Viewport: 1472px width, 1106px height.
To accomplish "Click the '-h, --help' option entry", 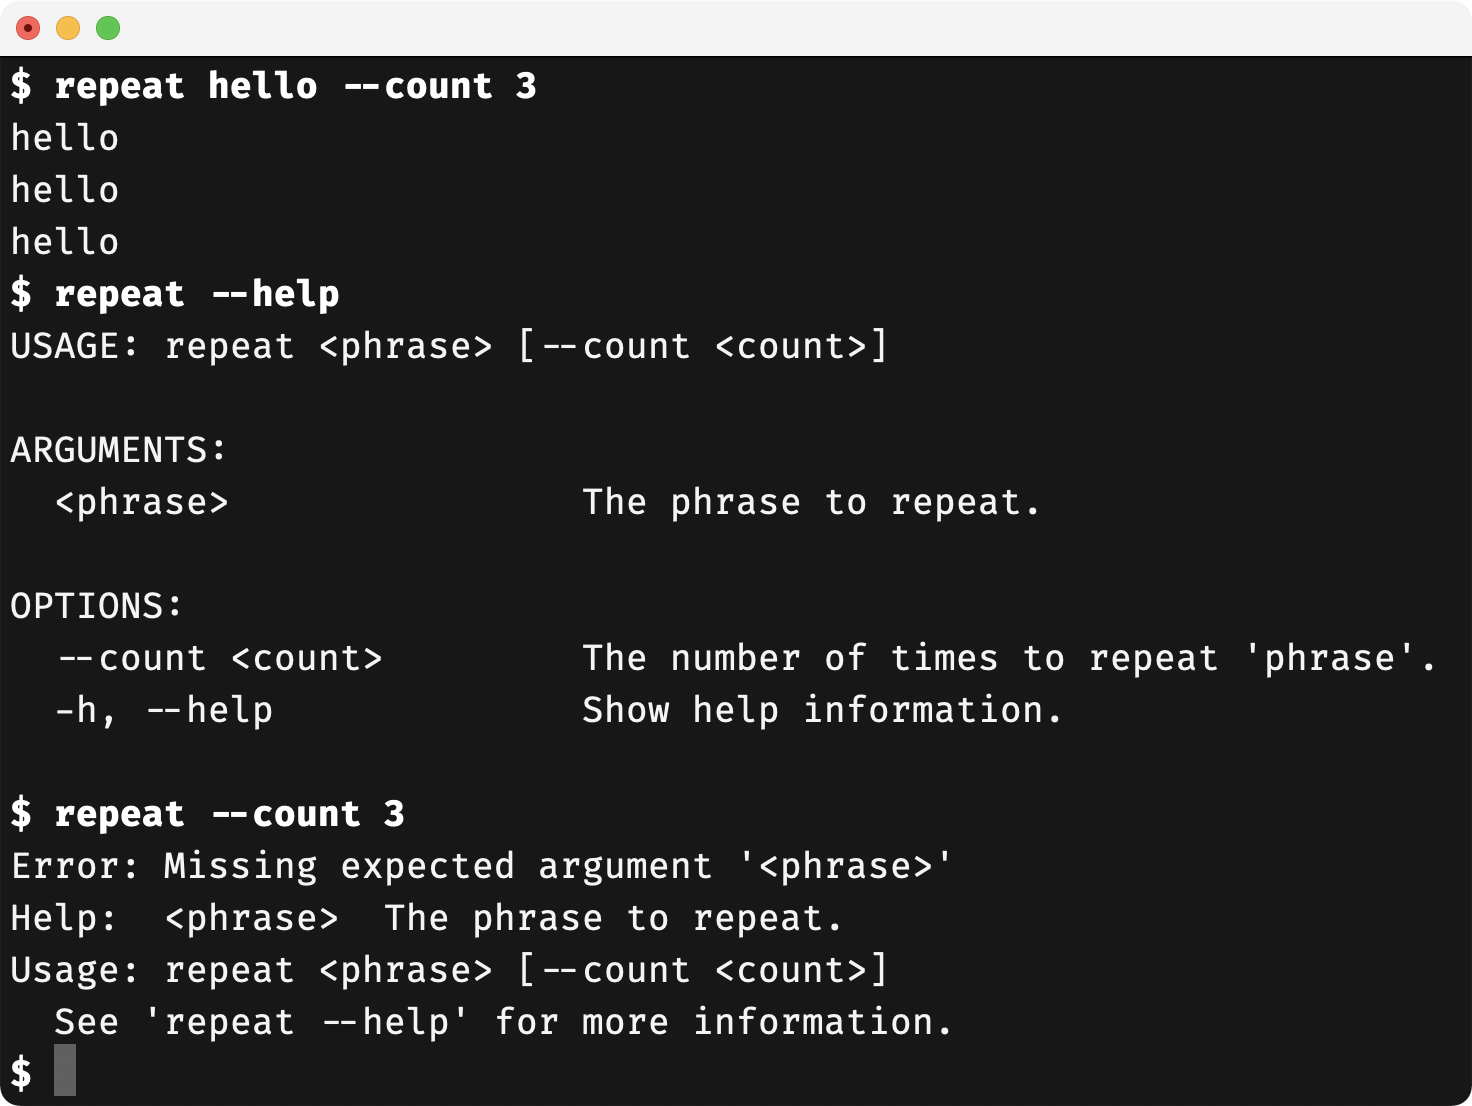I will tap(164, 710).
